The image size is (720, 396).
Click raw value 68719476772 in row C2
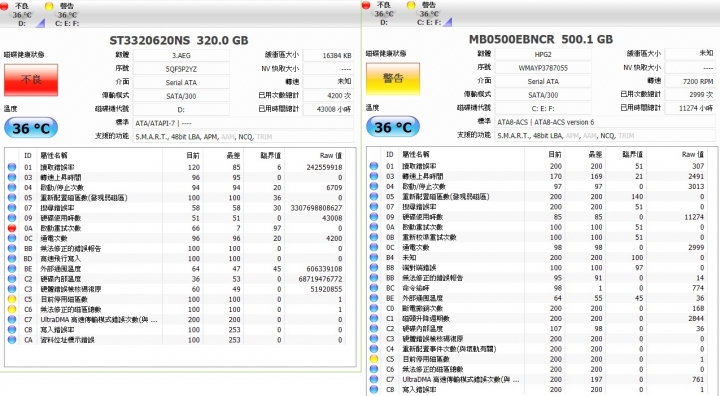click(x=321, y=279)
